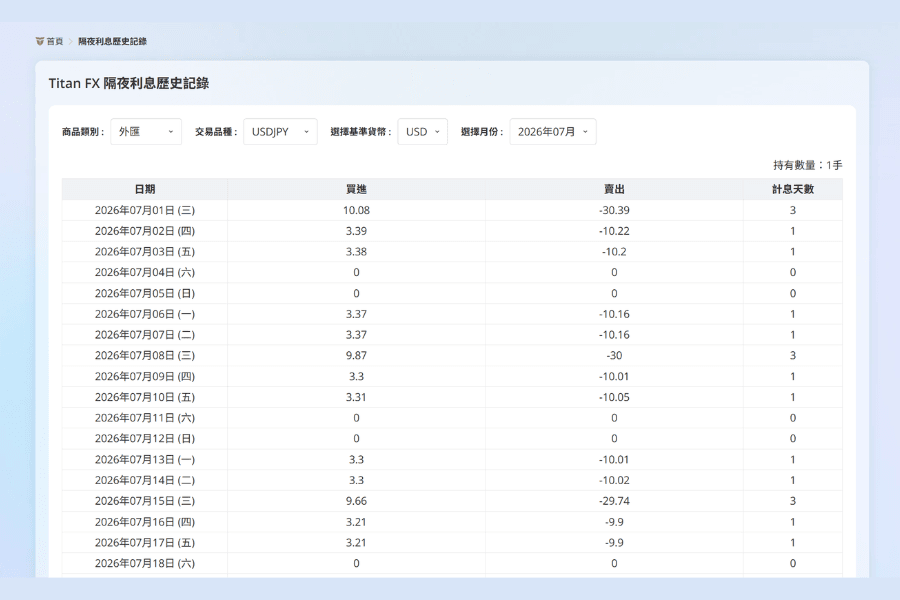Click the 持有數量：1手 label
This screenshot has height=600, width=900.
[808, 165]
